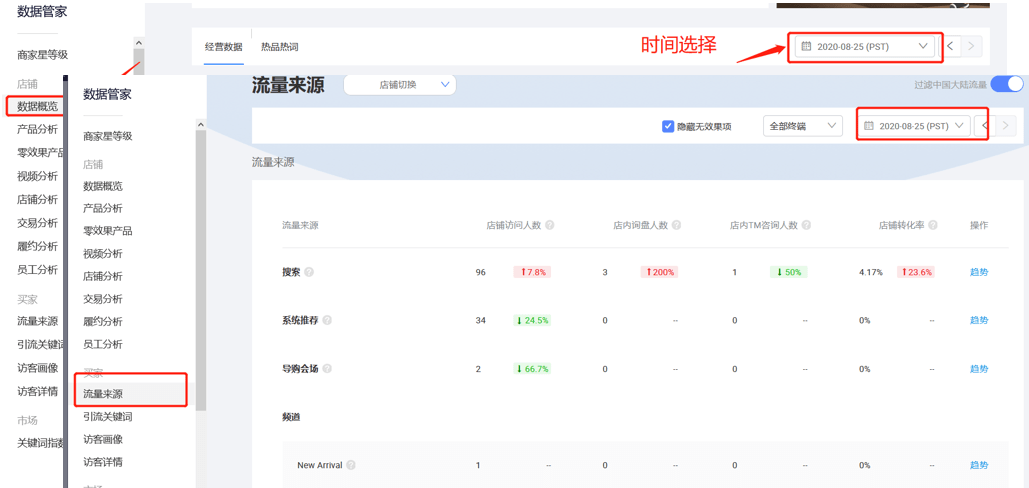Click help icon next to New Arrival
Viewport: 1029px width, 488px height.
(x=351, y=465)
